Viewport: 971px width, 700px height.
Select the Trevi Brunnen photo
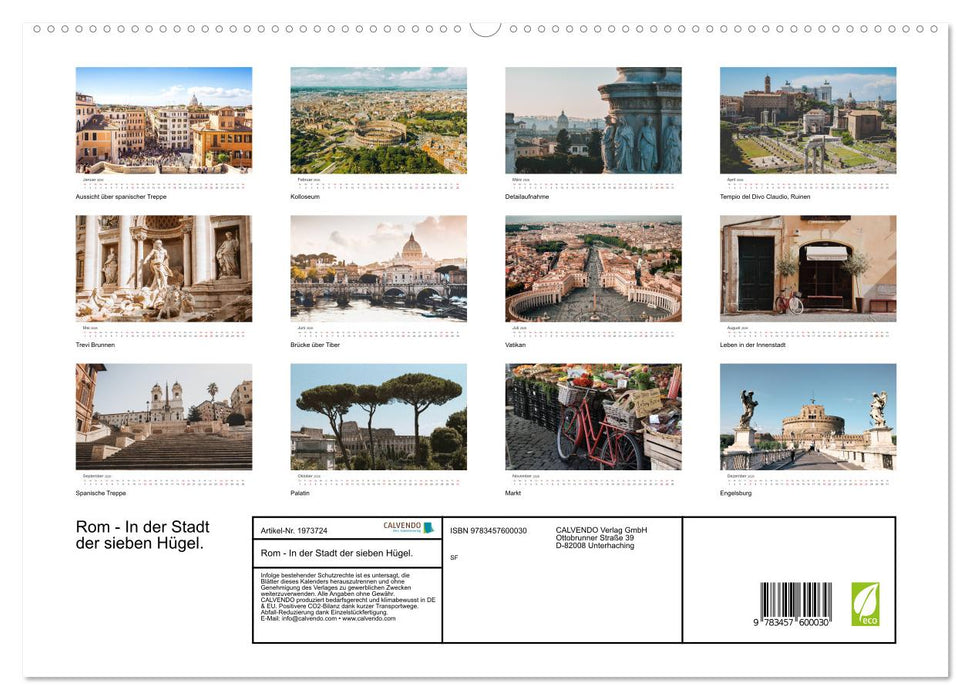coord(164,268)
